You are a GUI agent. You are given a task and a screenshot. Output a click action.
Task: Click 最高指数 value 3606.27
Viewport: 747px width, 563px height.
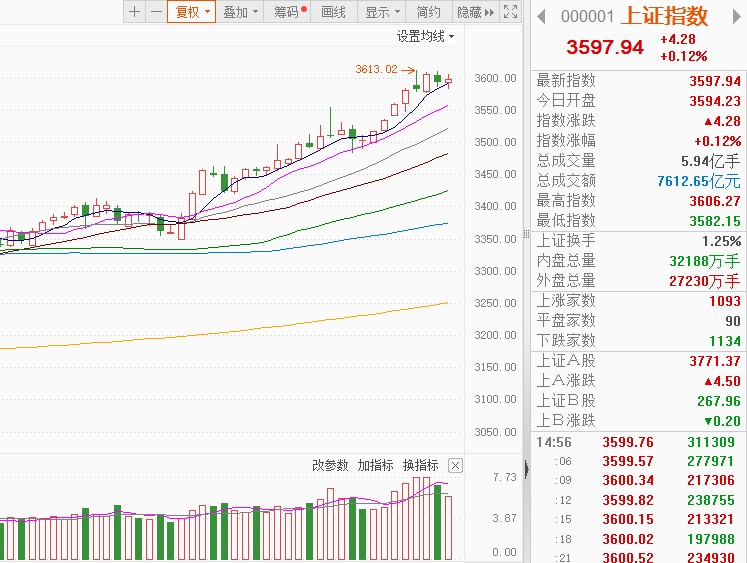point(715,201)
